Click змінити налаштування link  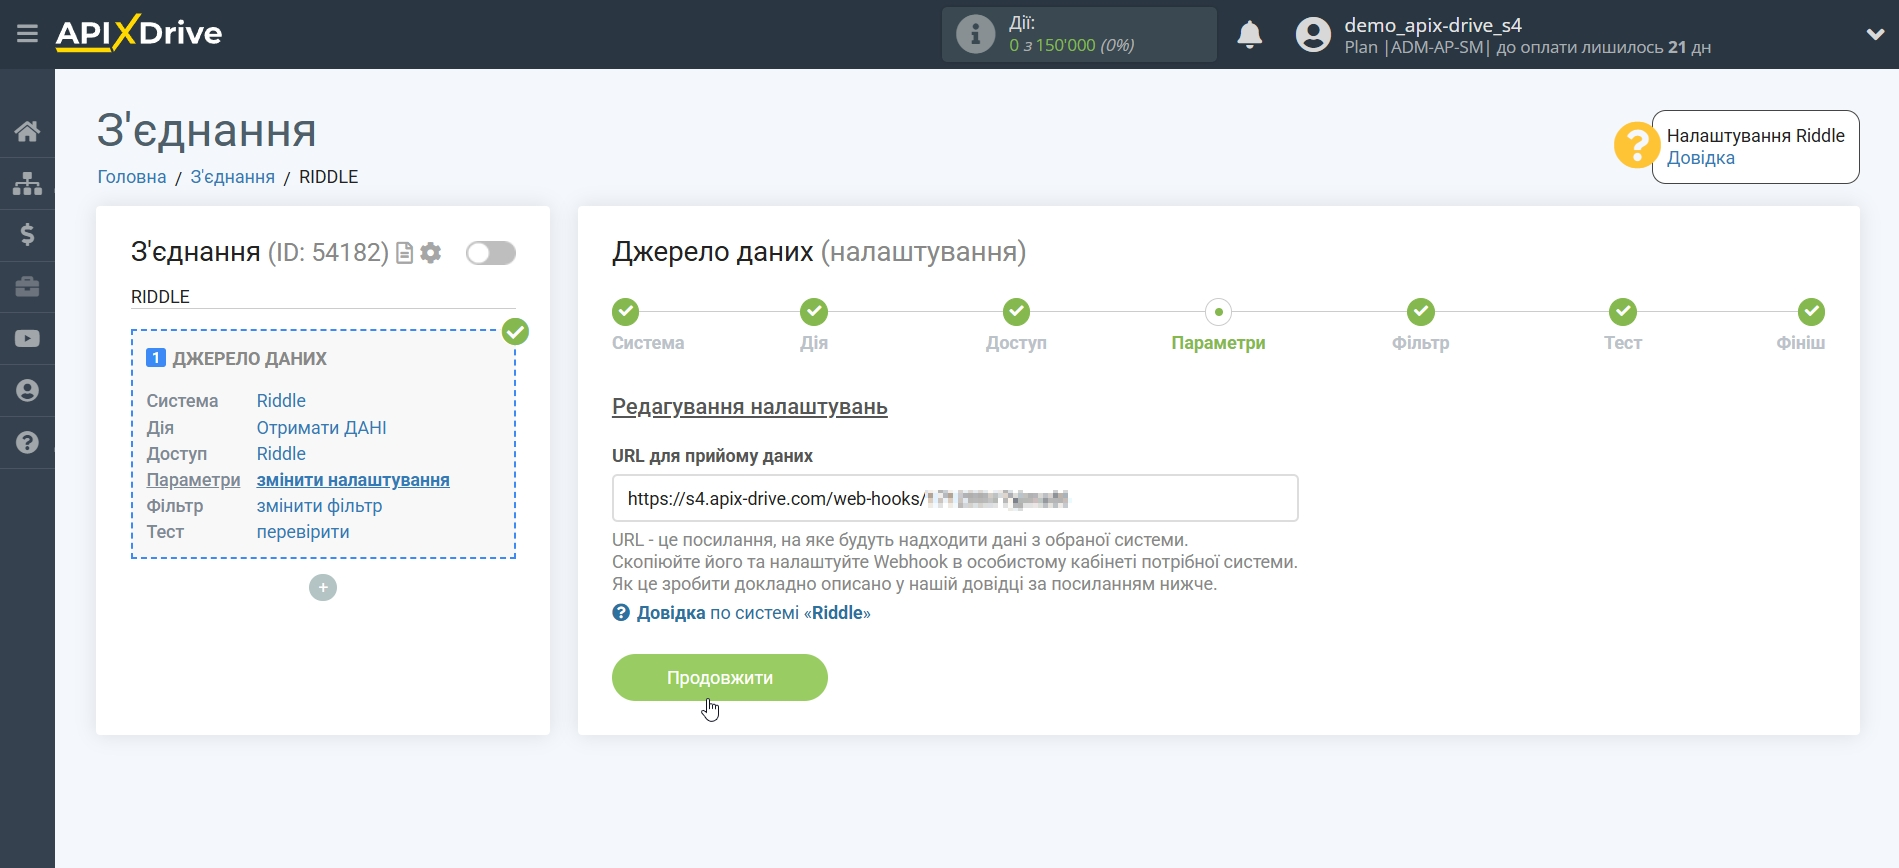[353, 480]
